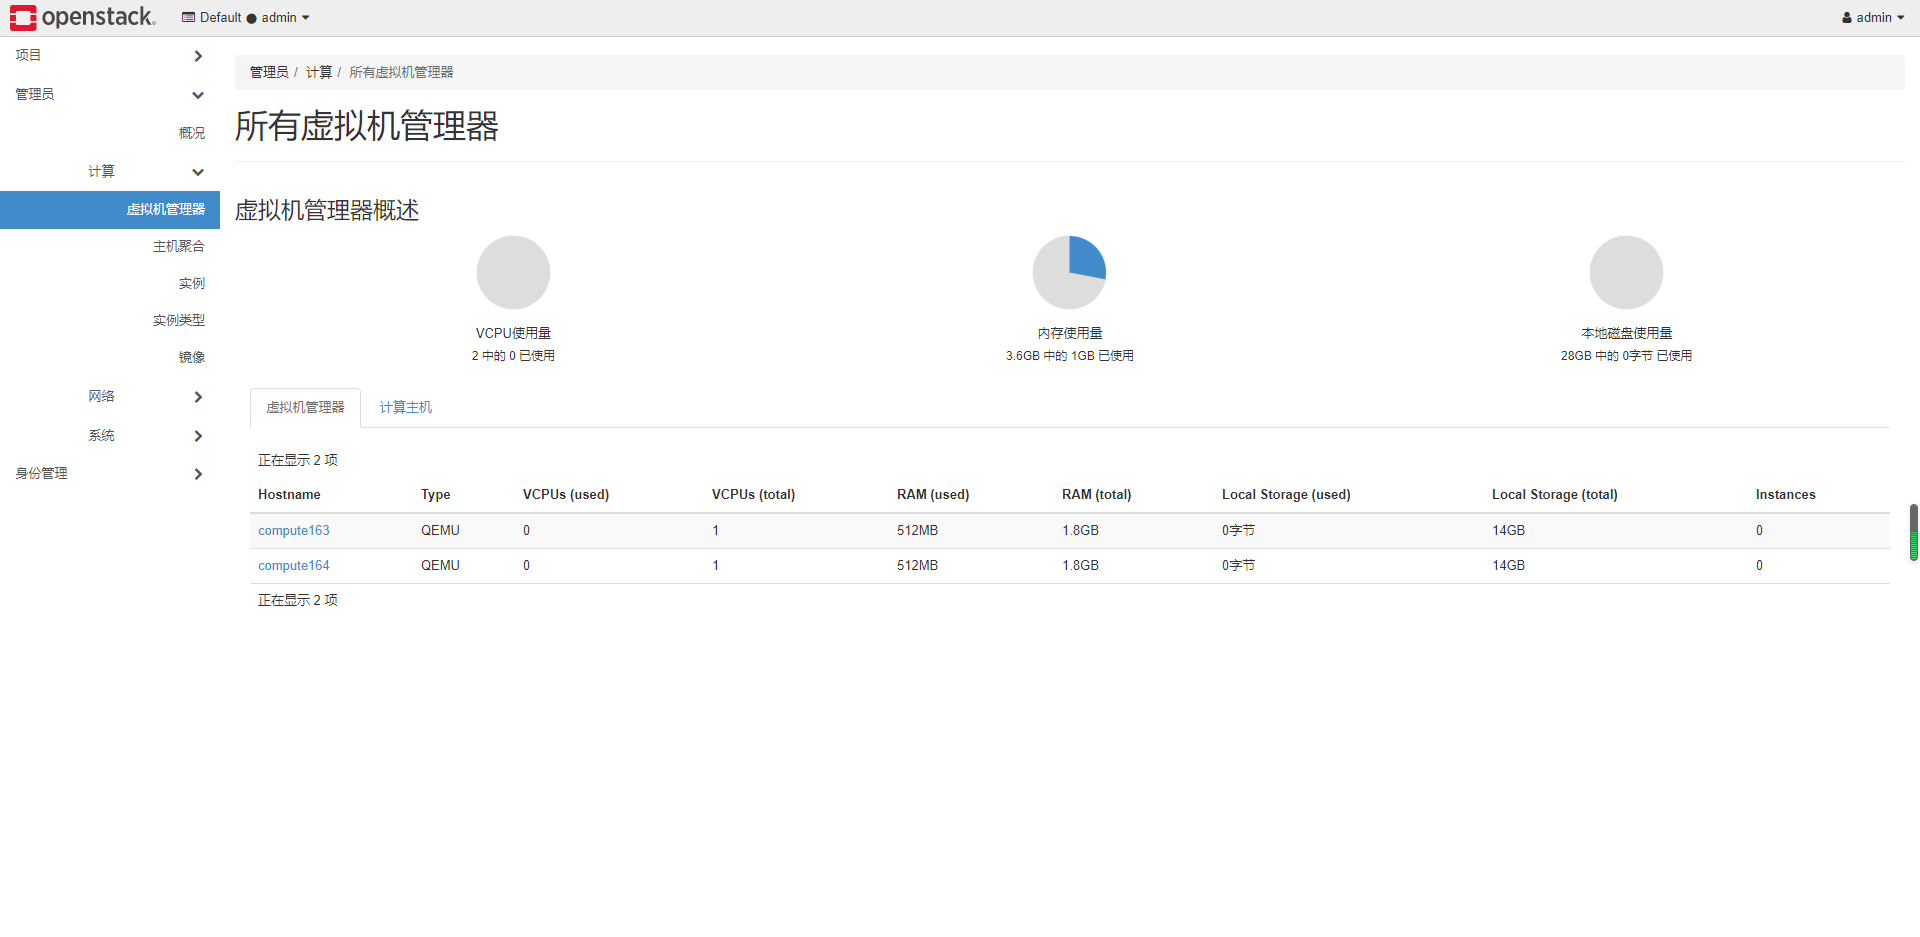Image resolution: width=1920 pixels, height=937 pixels.
Task: Open compute163 hypervisor details
Action: tap(293, 530)
